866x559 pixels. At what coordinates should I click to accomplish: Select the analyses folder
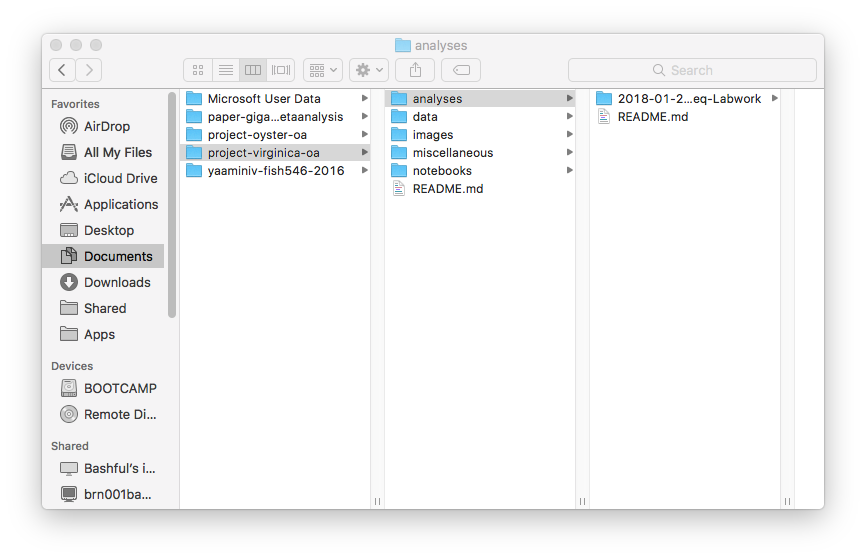(480, 99)
